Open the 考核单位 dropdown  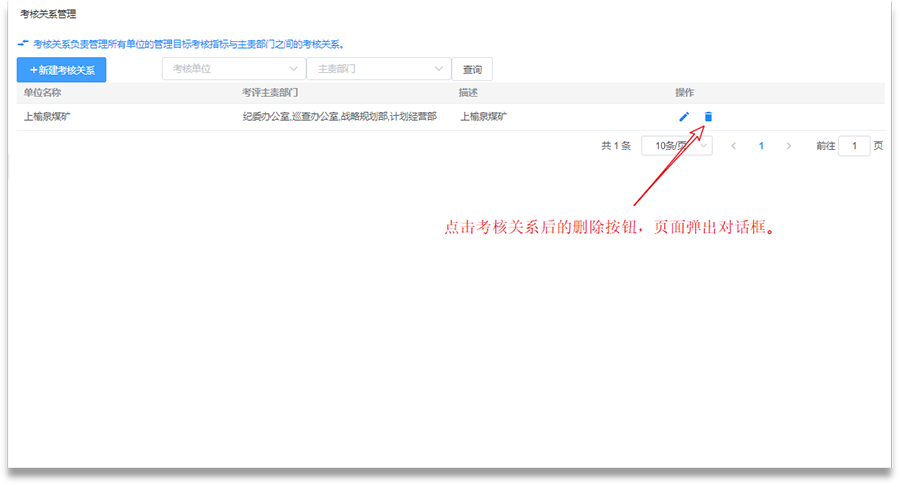coord(233,69)
